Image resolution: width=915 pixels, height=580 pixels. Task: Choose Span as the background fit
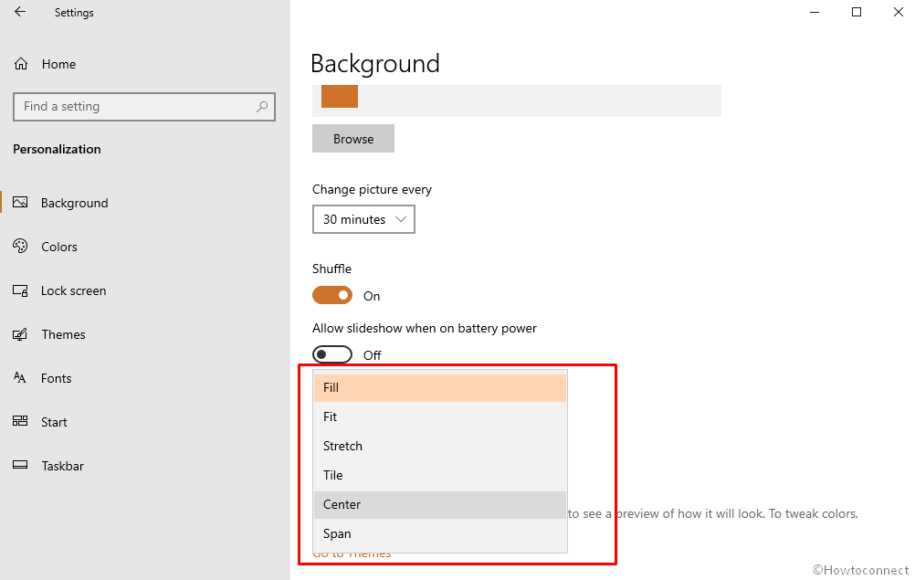pyautogui.click(x=337, y=533)
